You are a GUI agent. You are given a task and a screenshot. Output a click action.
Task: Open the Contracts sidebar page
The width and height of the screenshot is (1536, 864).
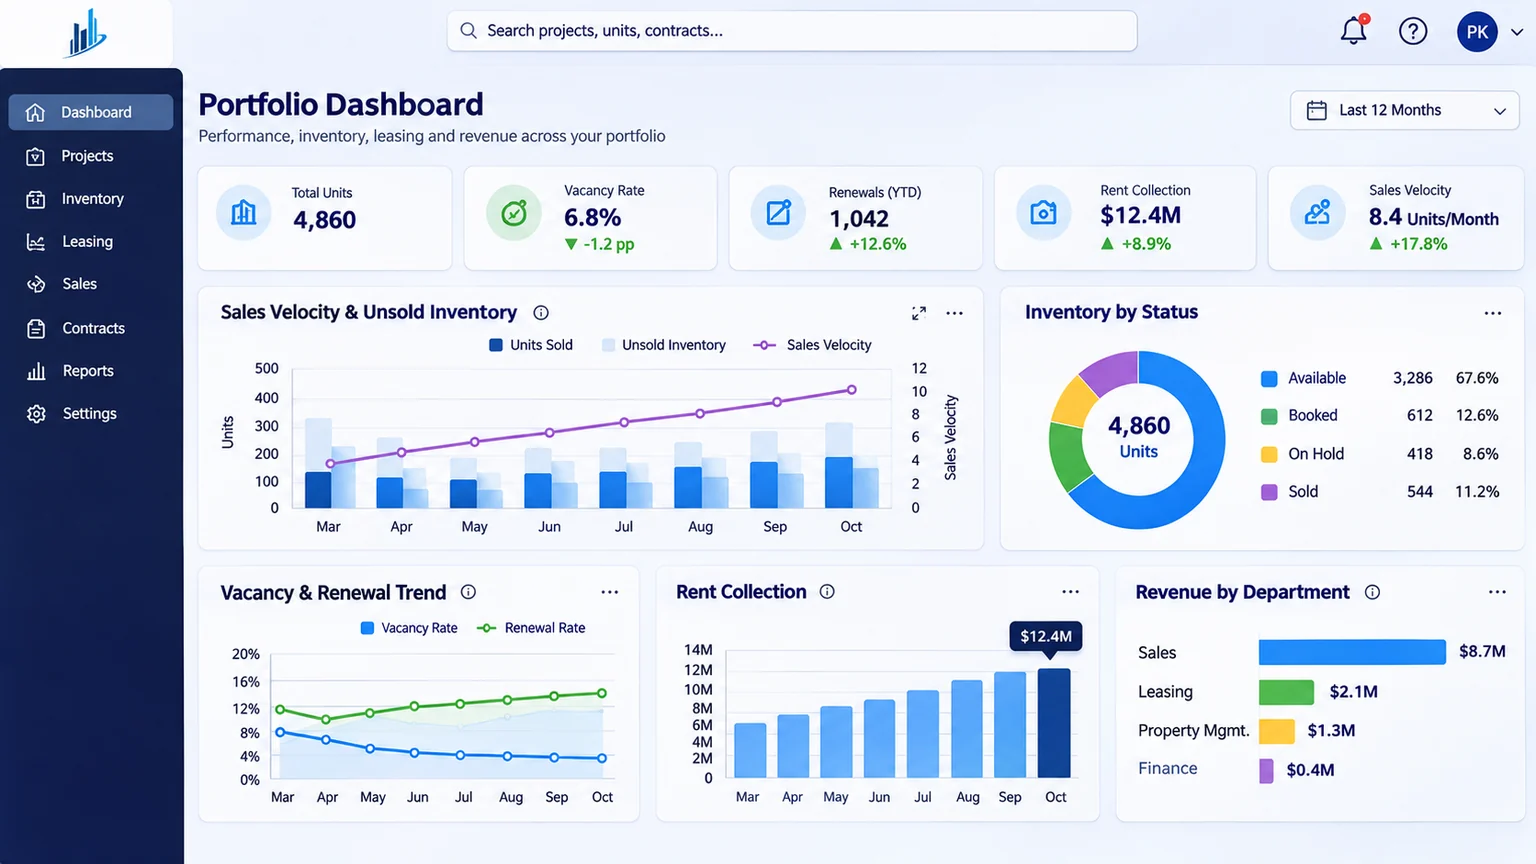point(91,328)
